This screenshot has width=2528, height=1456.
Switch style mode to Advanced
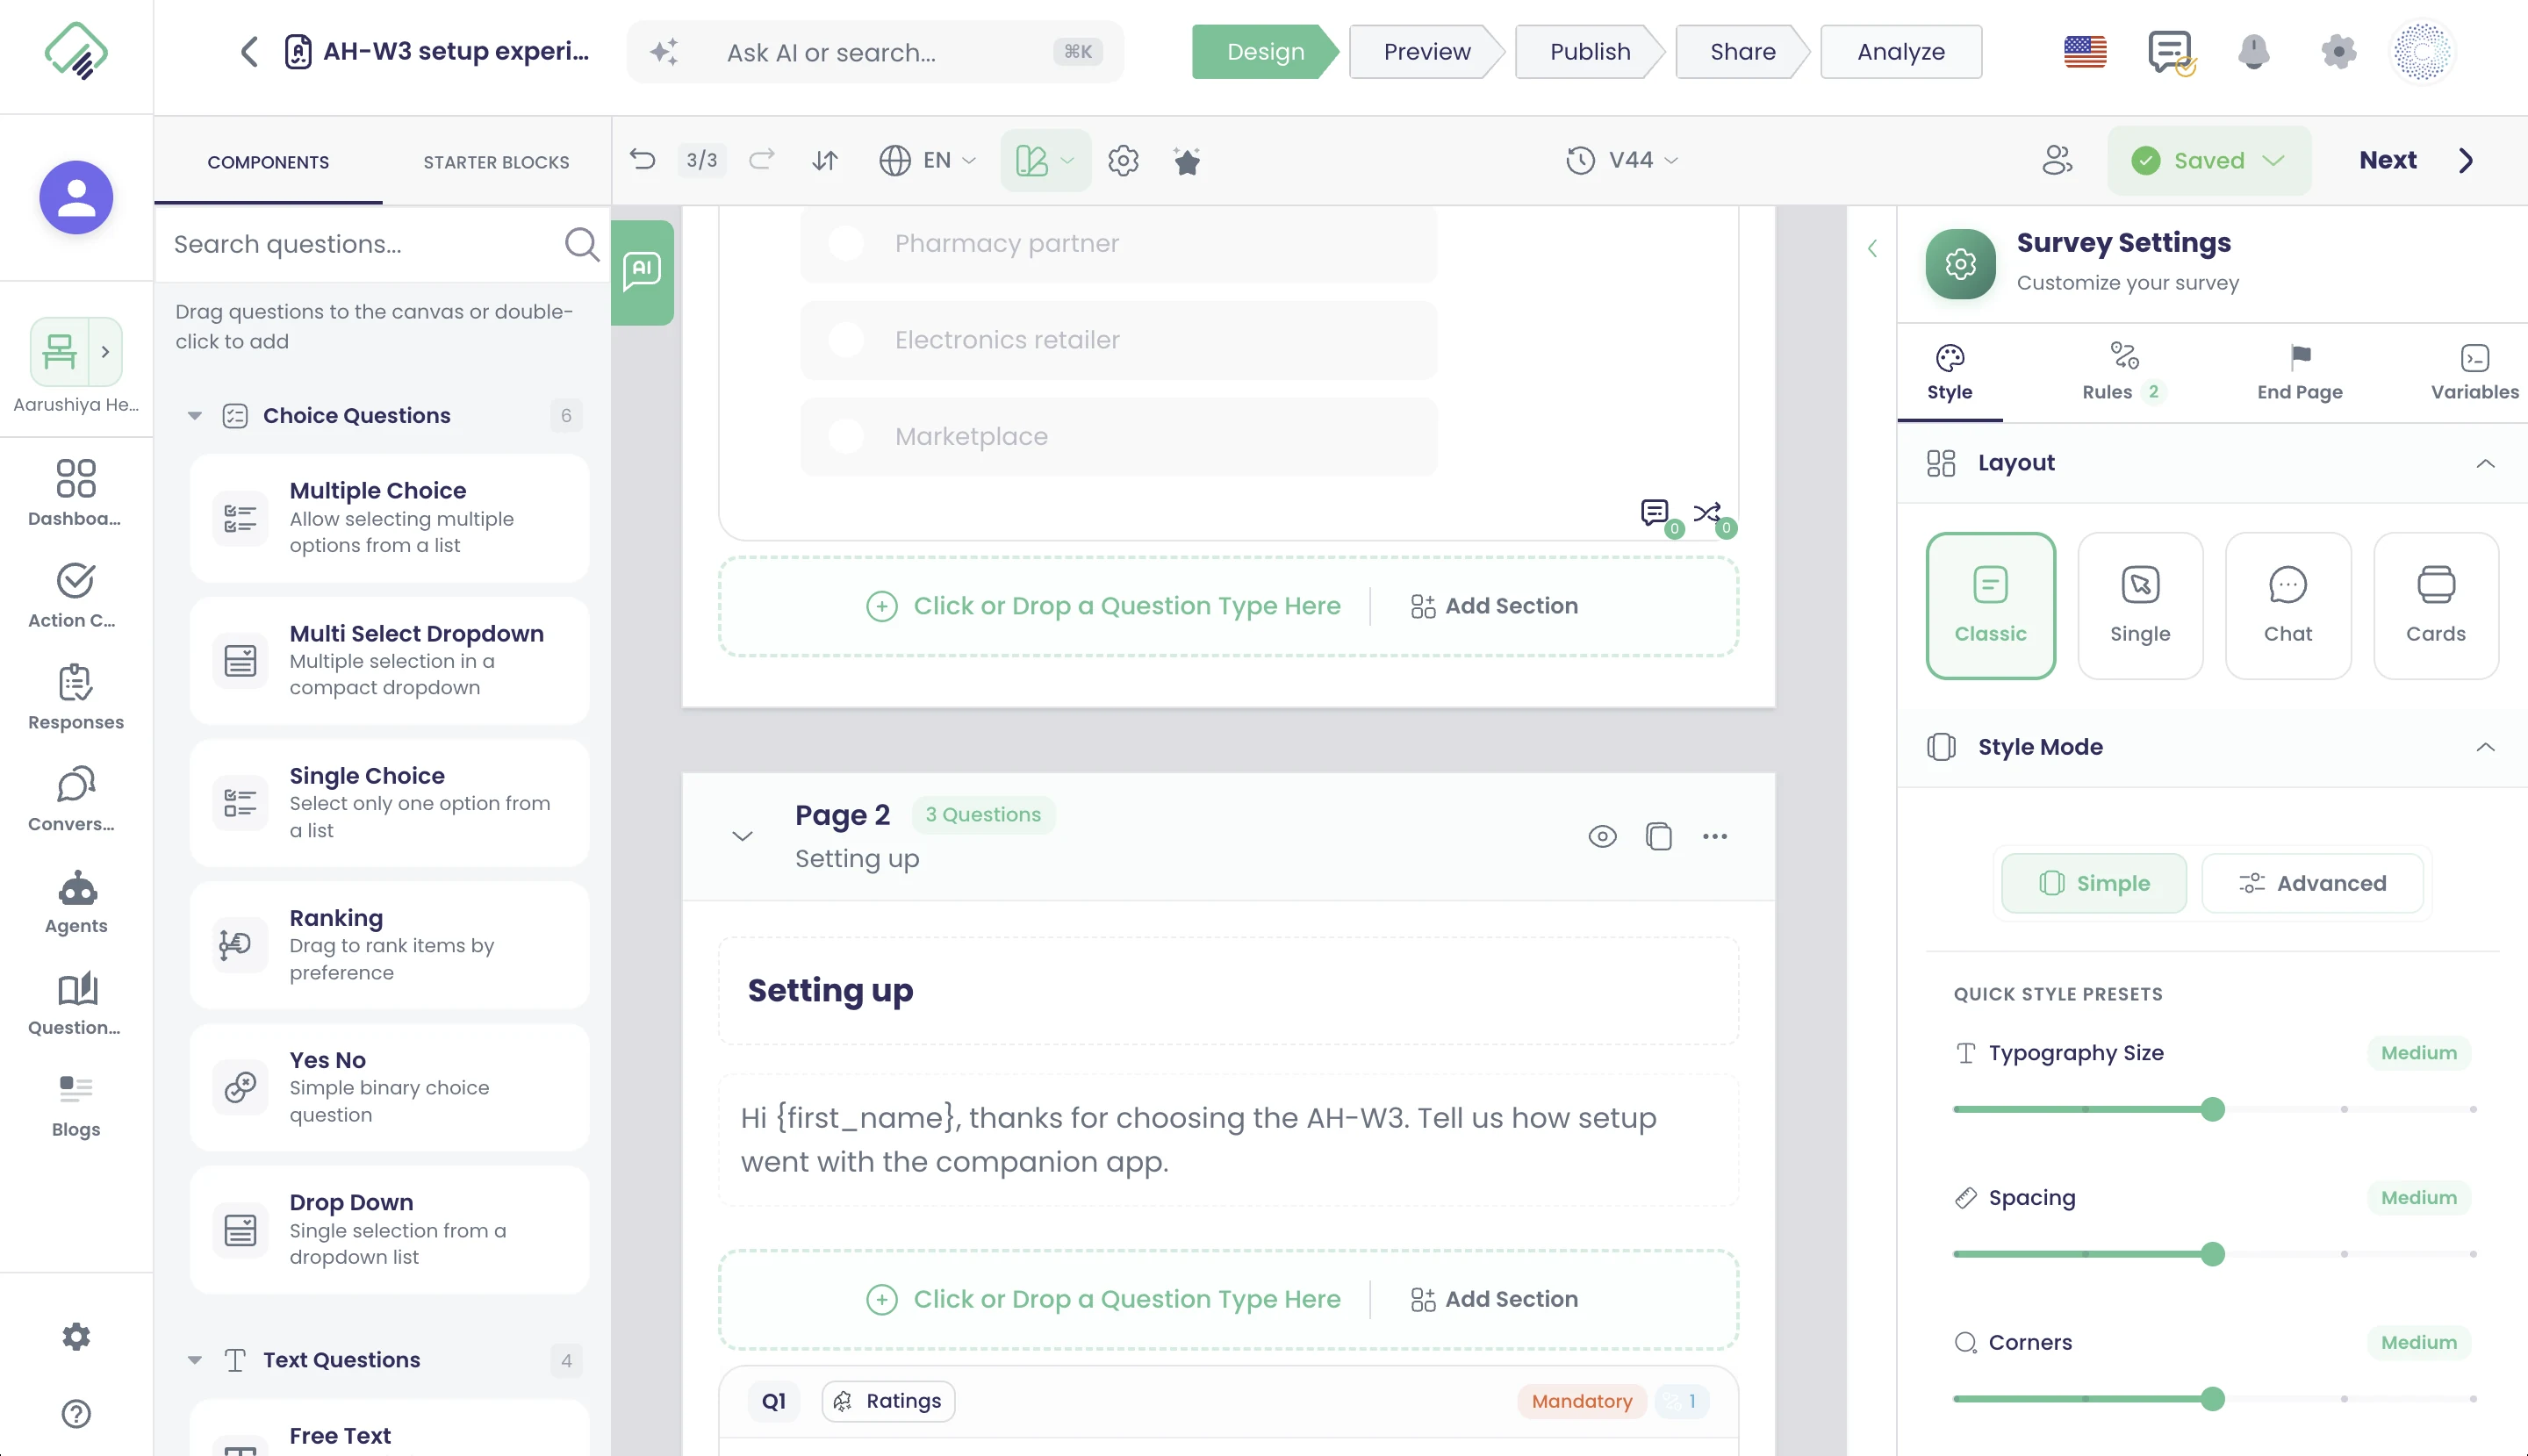pyautogui.click(x=2312, y=883)
